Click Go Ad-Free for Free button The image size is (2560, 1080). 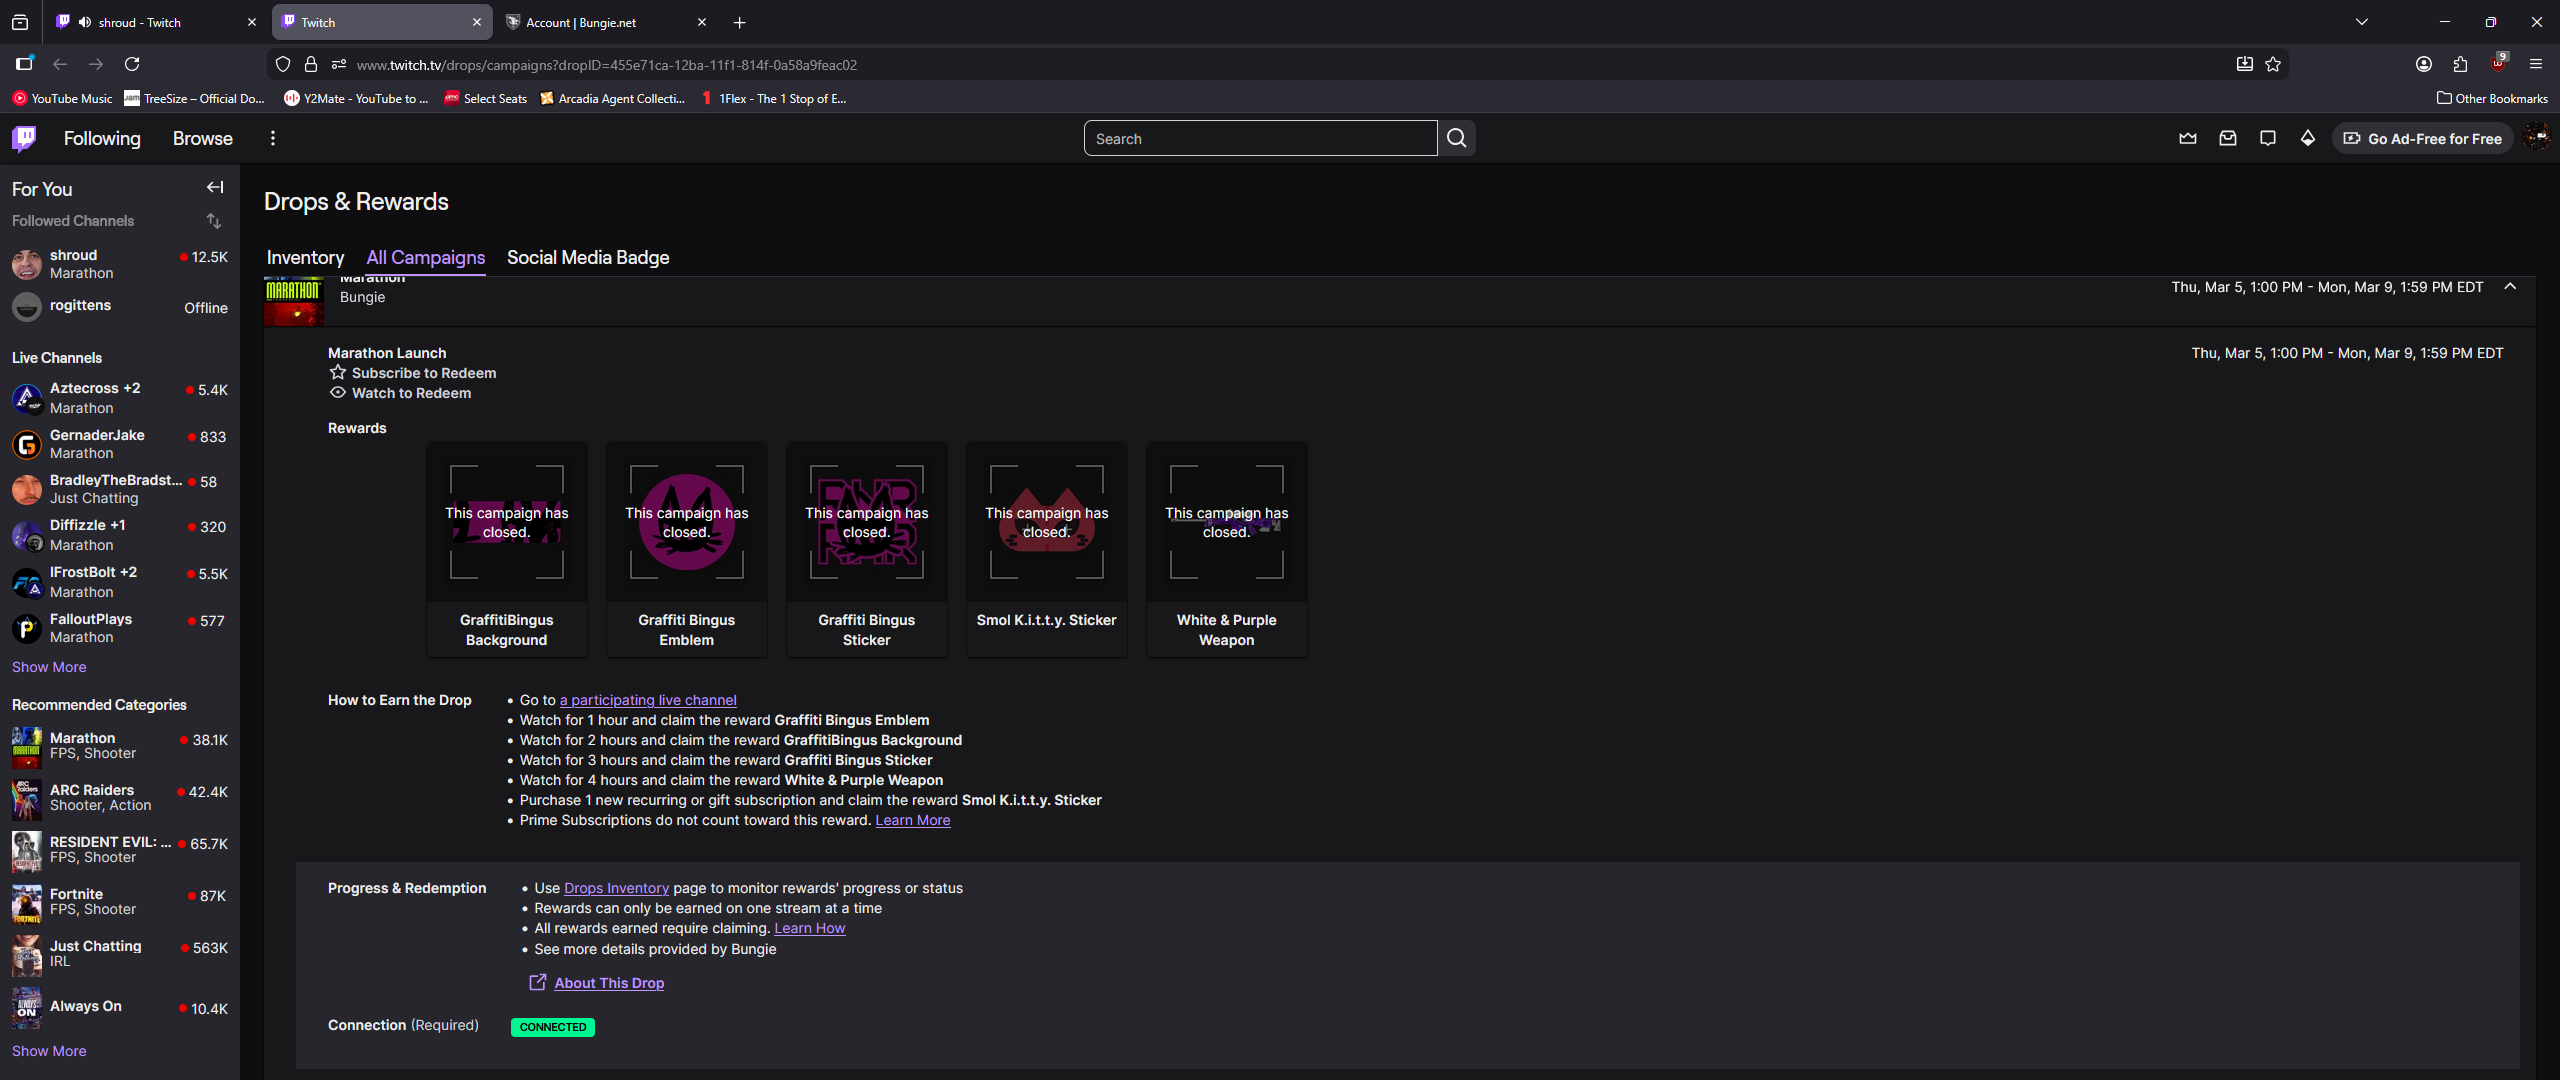[2422, 138]
